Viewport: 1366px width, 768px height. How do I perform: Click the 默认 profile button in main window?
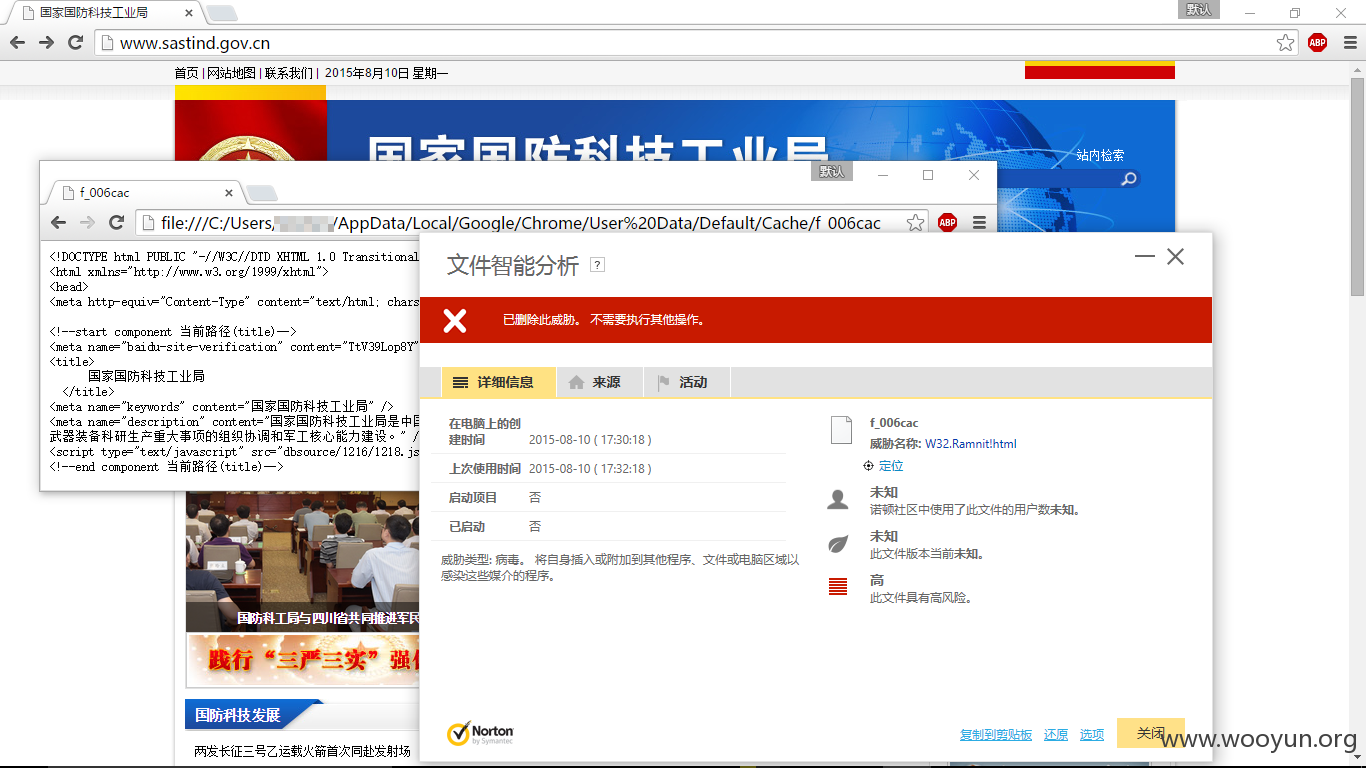[x=1199, y=9]
